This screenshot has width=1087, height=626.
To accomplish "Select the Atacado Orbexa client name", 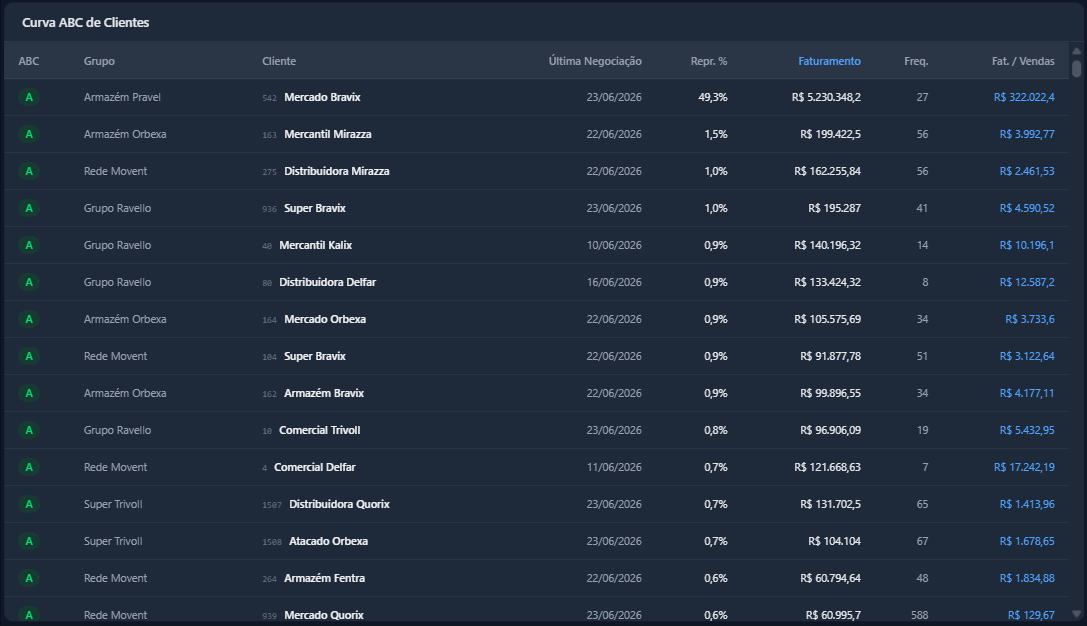I will [328, 541].
